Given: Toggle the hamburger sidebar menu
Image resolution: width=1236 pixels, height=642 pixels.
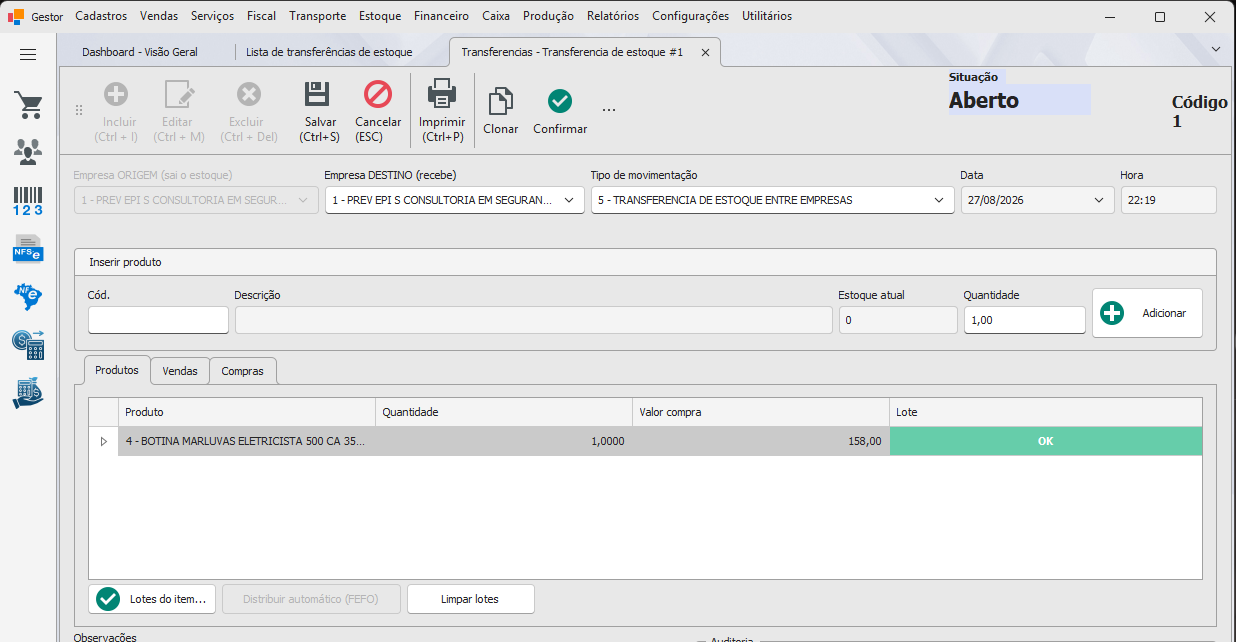Looking at the screenshot, I should pos(28,55).
